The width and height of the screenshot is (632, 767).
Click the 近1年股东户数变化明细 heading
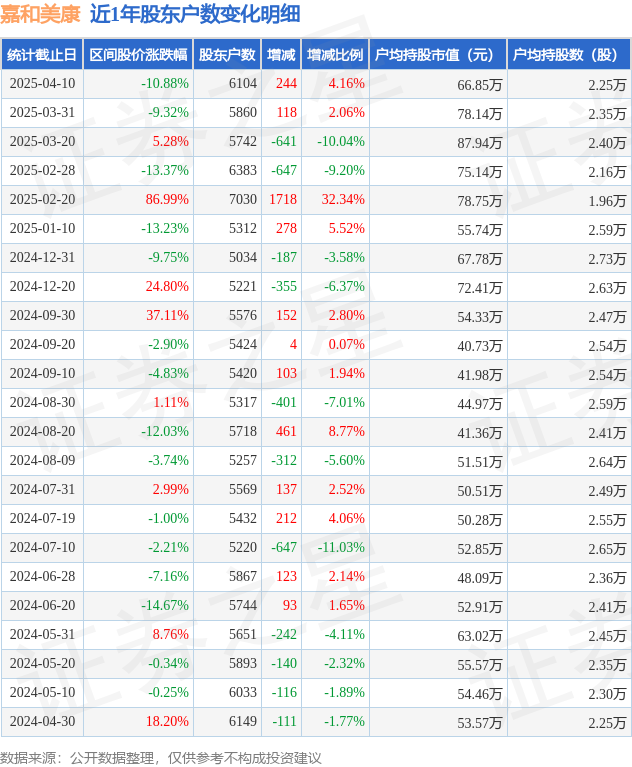pos(195,14)
